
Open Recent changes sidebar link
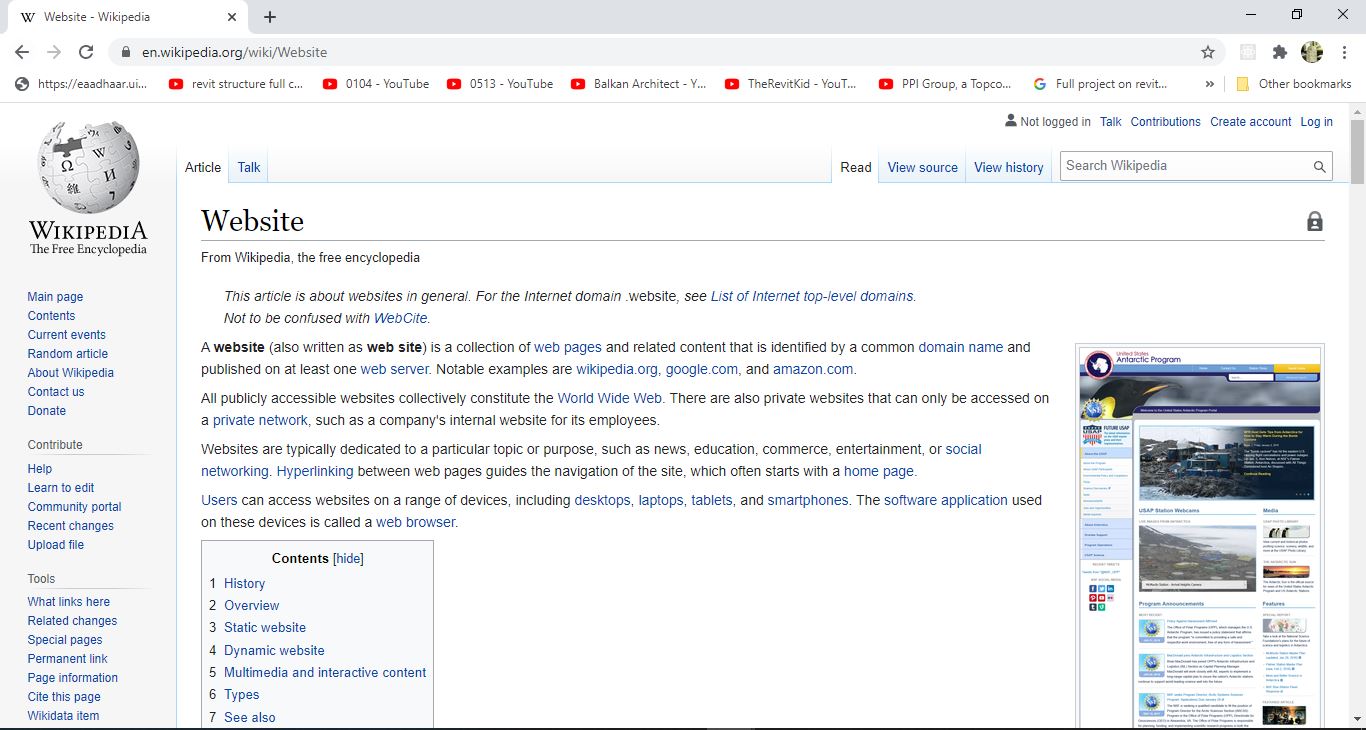click(x=71, y=526)
